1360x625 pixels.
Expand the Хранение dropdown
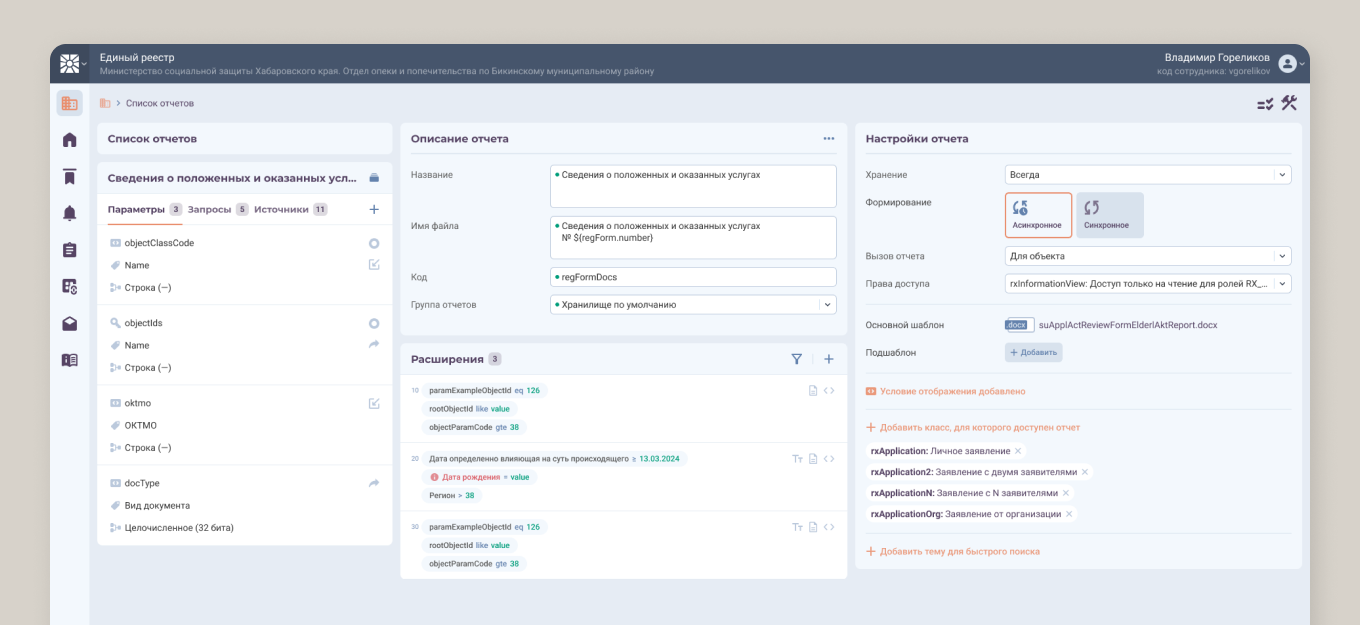pos(1147,175)
